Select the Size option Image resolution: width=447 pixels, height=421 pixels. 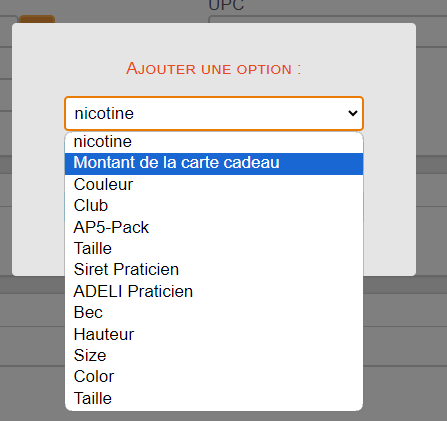point(214,355)
